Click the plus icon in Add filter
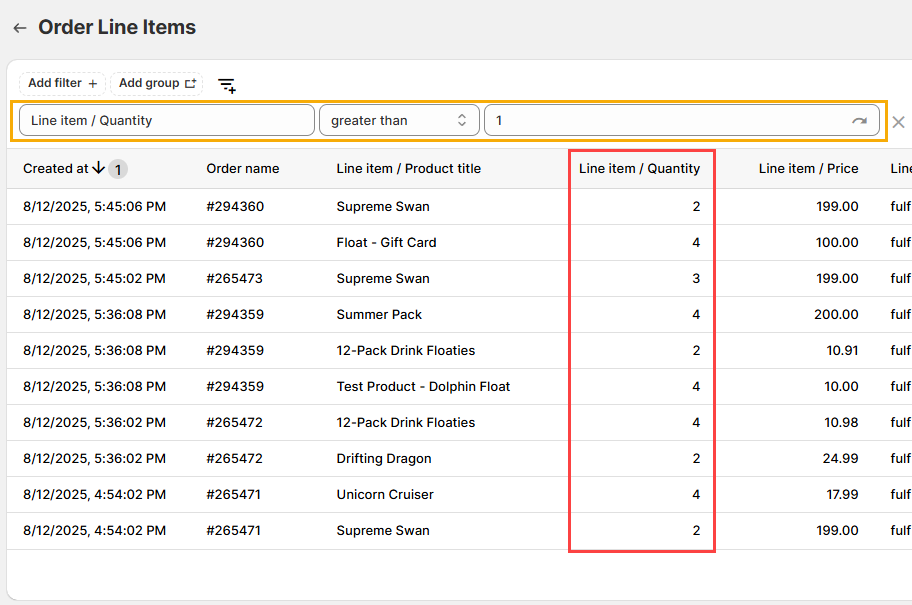Screen dimensions: 912x605 (x=93, y=84)
